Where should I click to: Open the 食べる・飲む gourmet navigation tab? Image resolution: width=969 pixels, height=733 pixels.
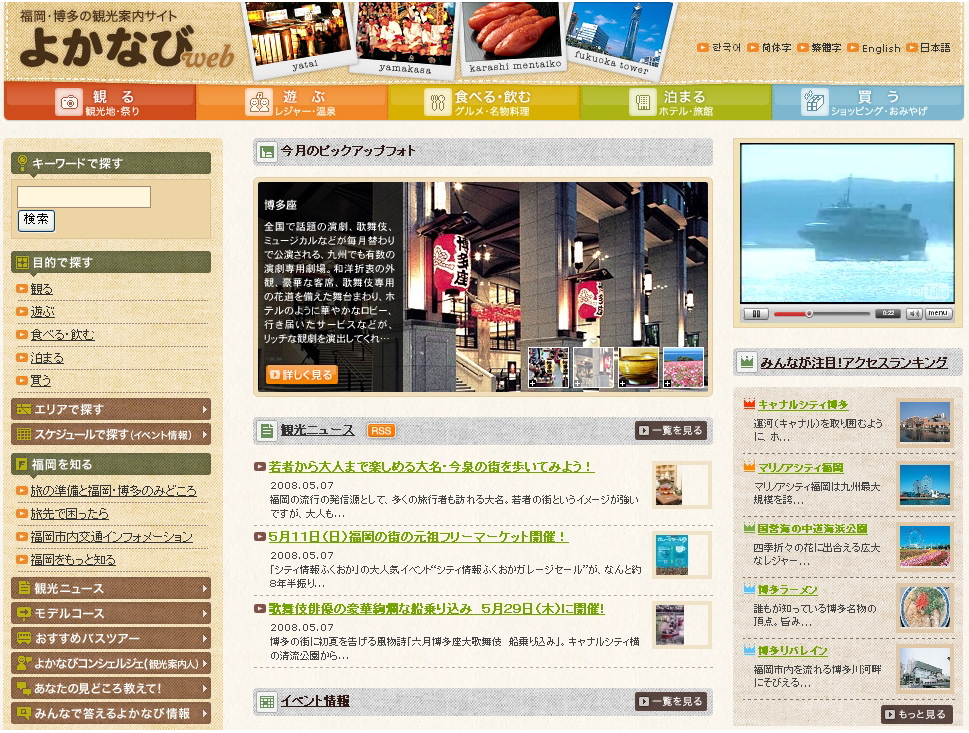point(483,102)
